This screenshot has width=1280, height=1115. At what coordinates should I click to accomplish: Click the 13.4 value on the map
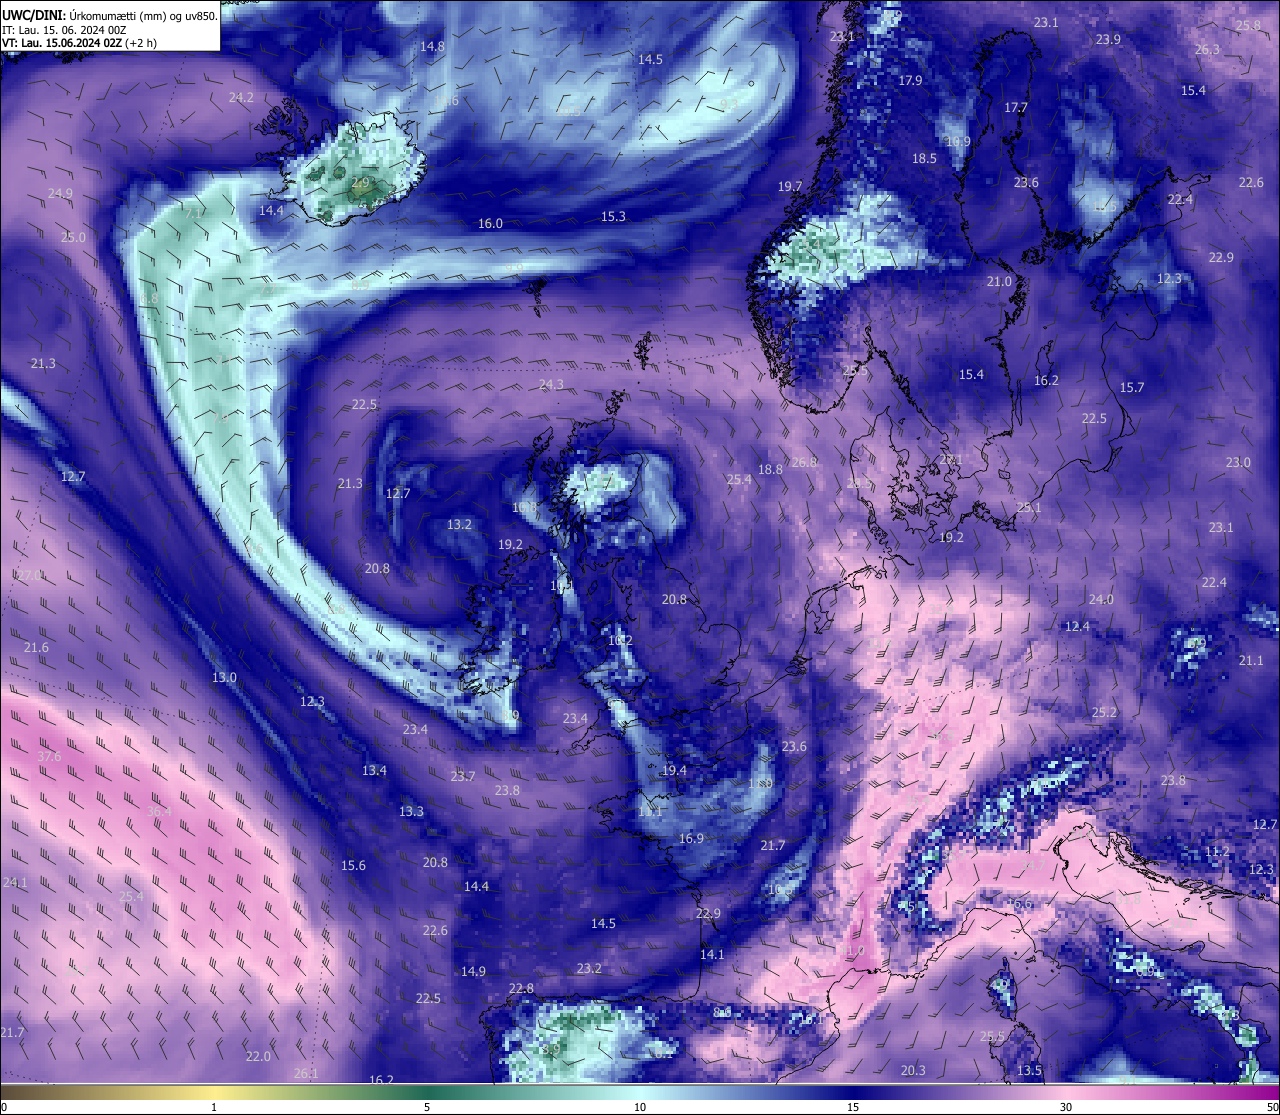(x=374, y=771)
